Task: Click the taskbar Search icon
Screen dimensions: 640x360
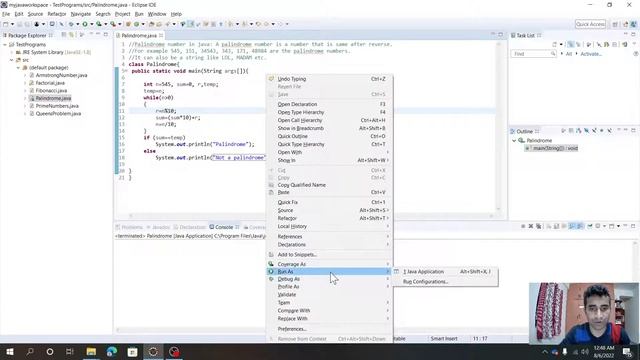Action: point(30,352)
